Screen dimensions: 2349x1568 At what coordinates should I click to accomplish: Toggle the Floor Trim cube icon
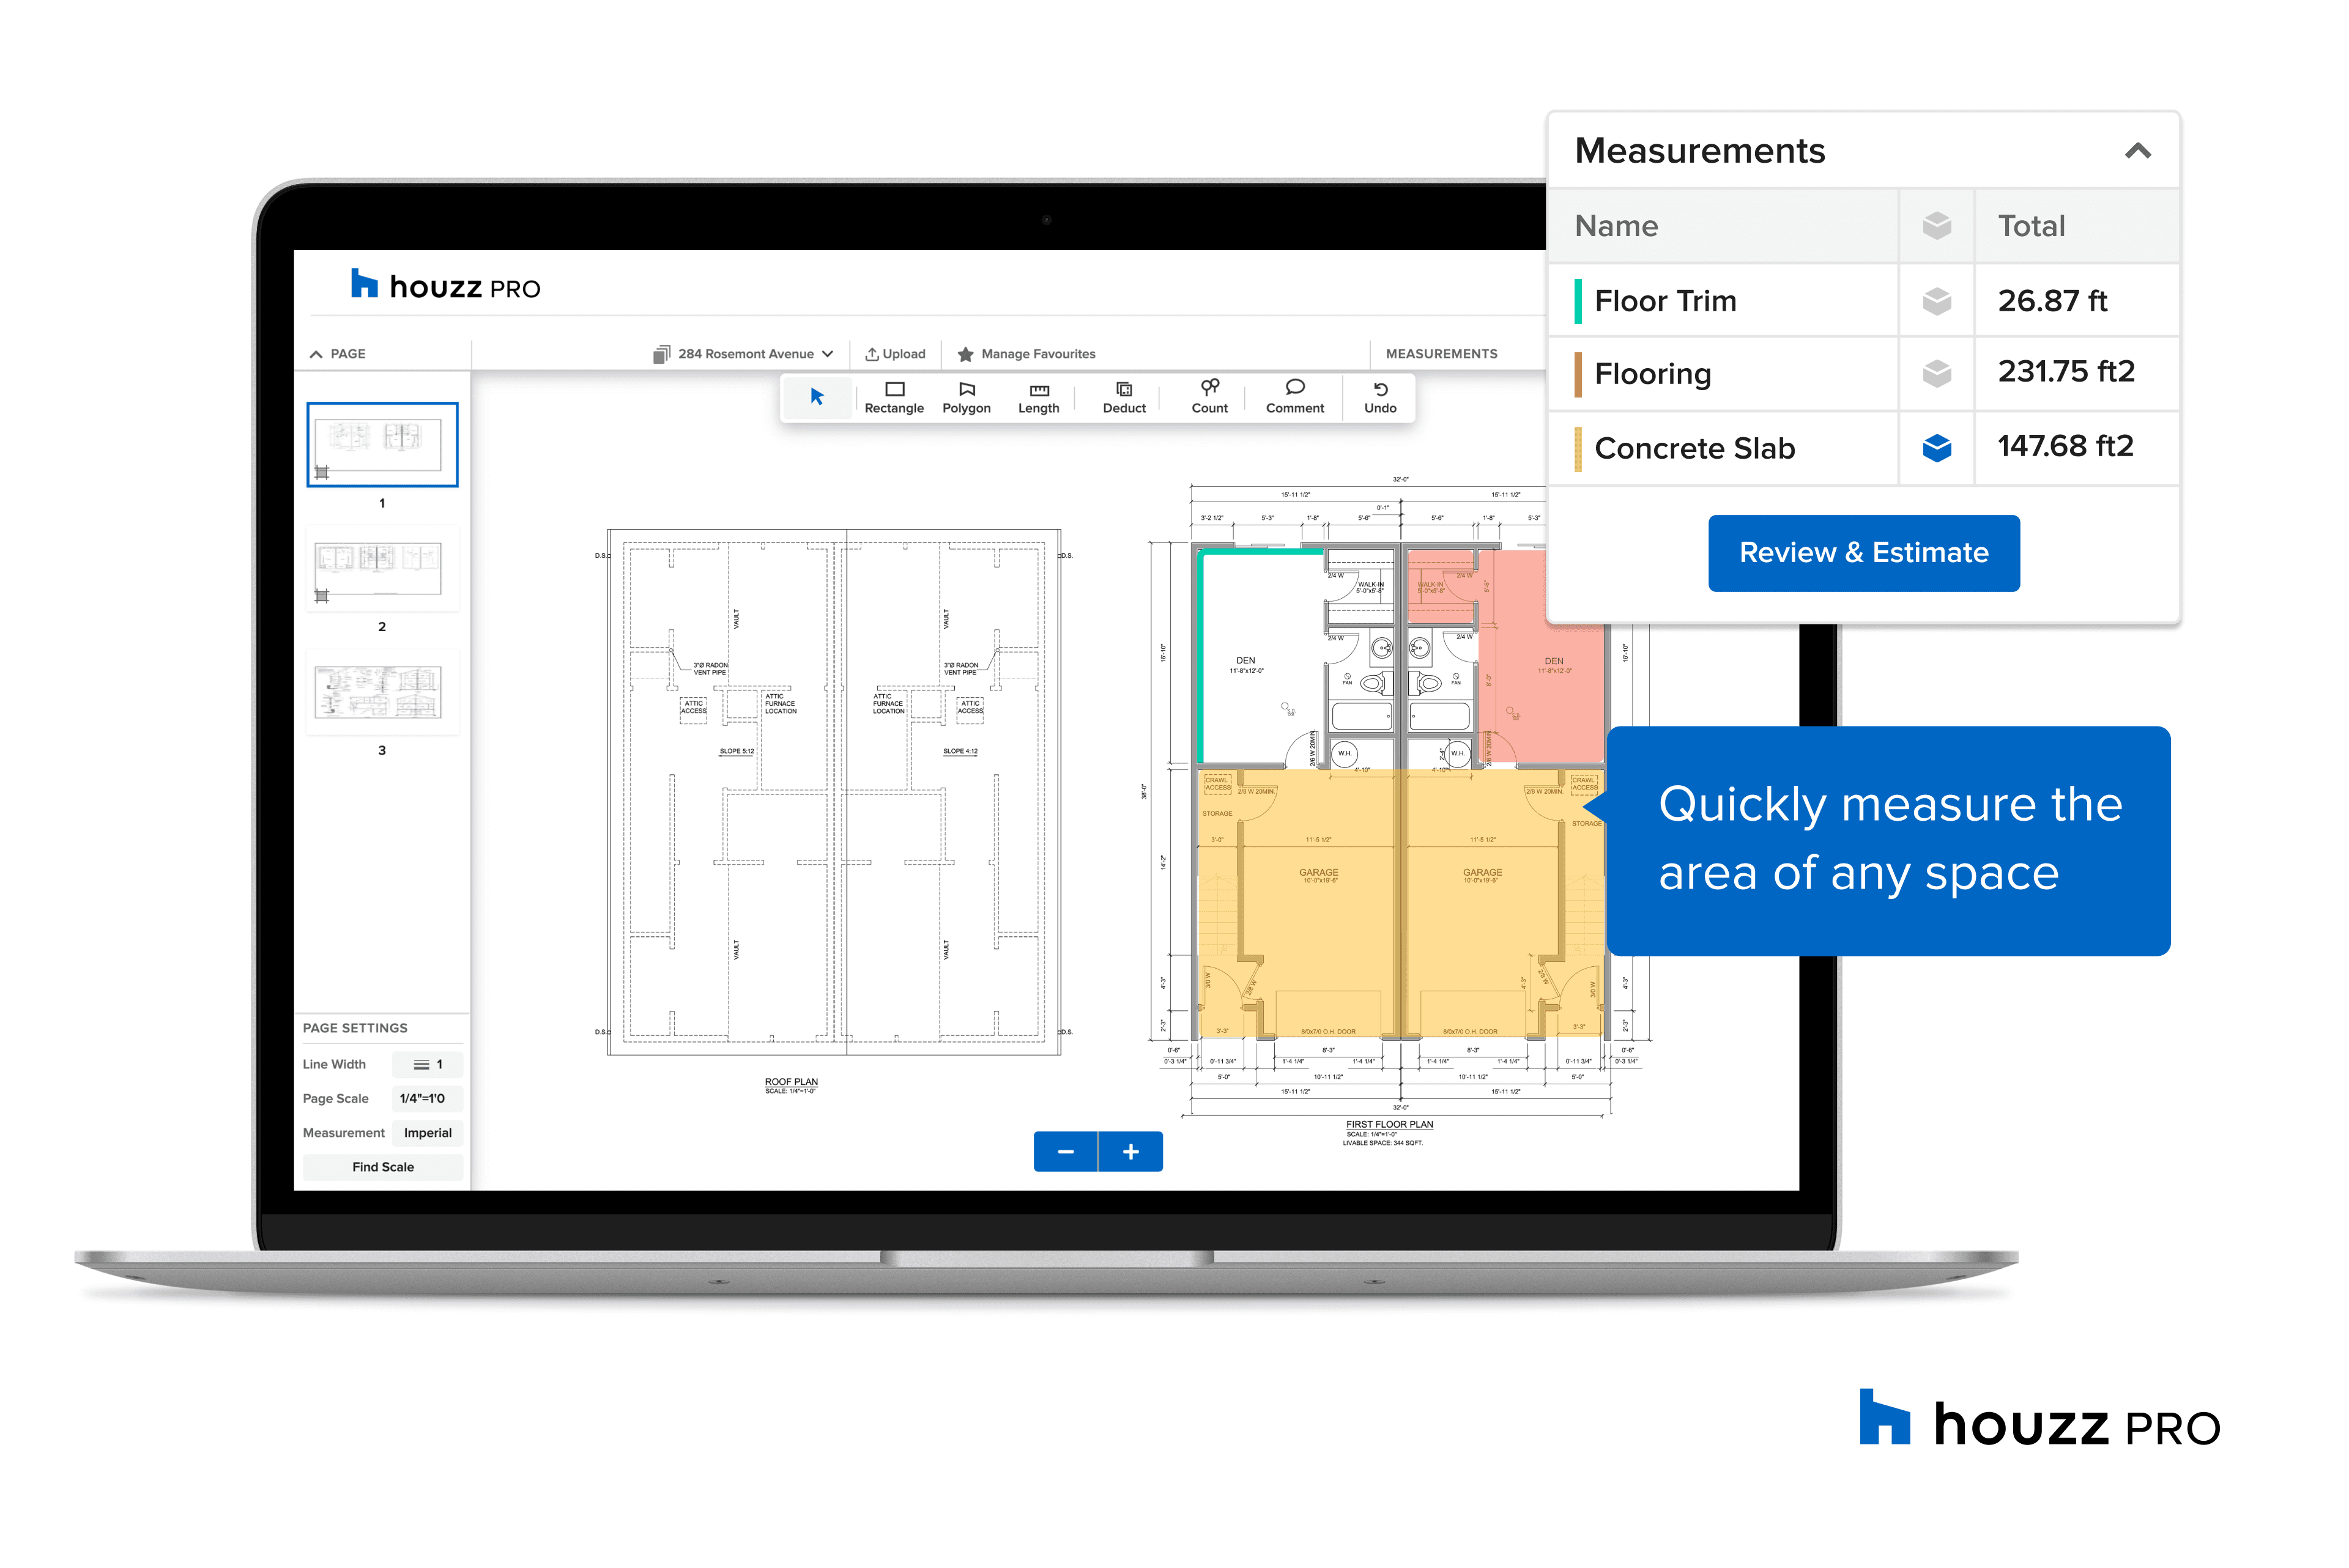1936,301
